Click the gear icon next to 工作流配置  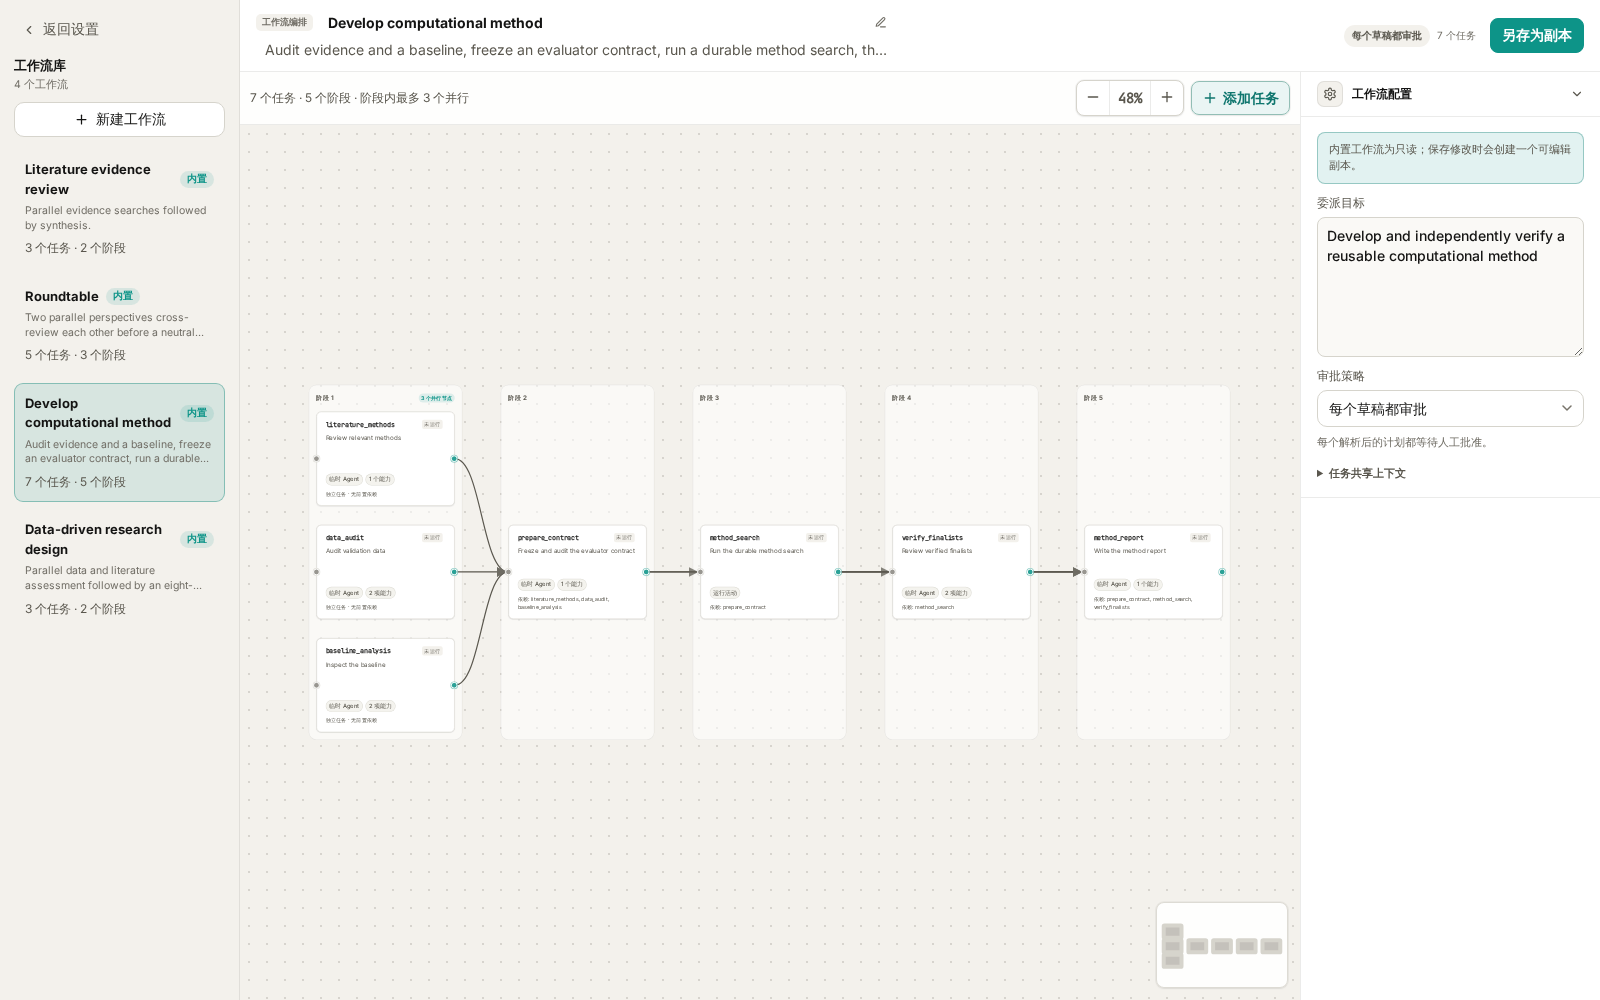1330,94
